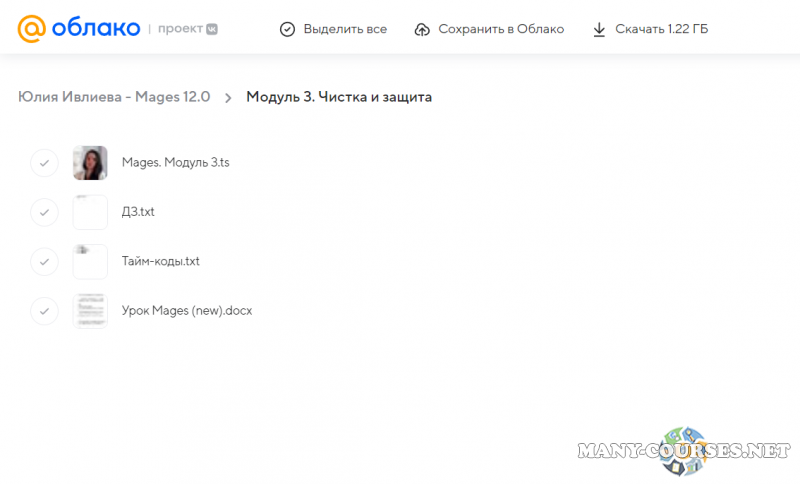Click the cloud upload save icon

422,29
